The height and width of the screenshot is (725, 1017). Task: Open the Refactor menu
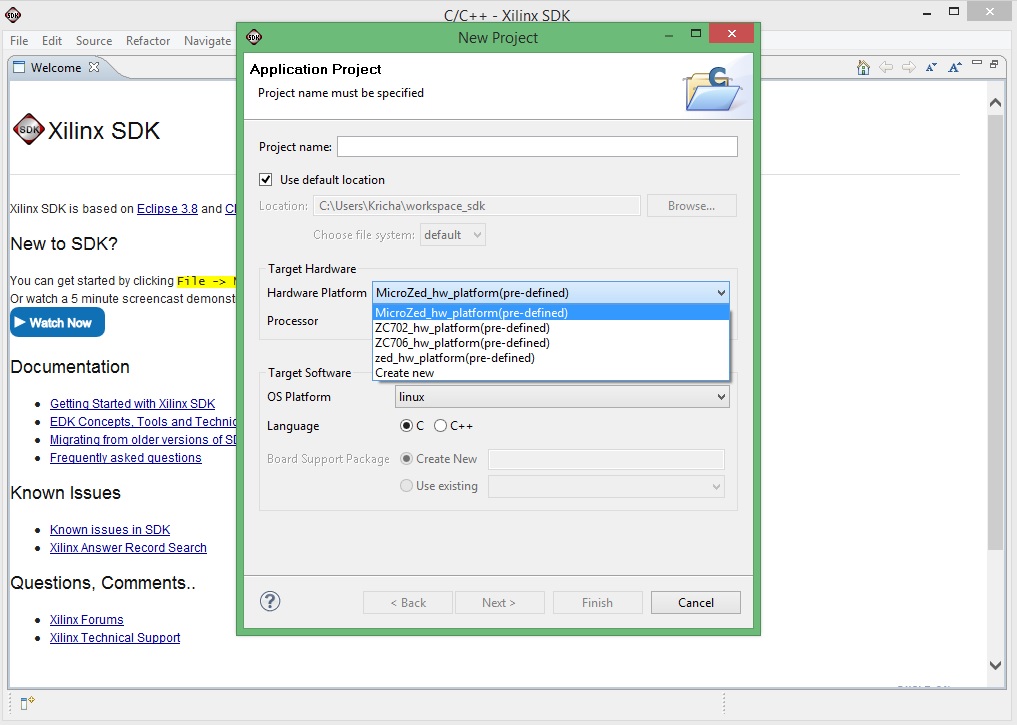pyautogui.click(x=148, y=41)
